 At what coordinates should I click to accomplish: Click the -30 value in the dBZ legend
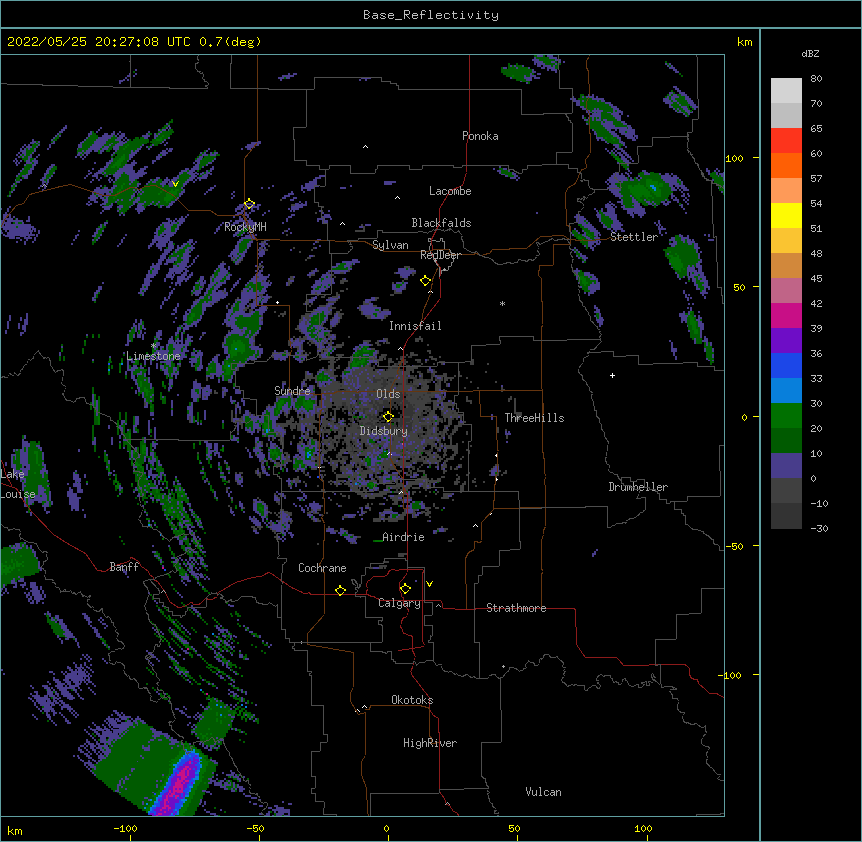[819, 528]
